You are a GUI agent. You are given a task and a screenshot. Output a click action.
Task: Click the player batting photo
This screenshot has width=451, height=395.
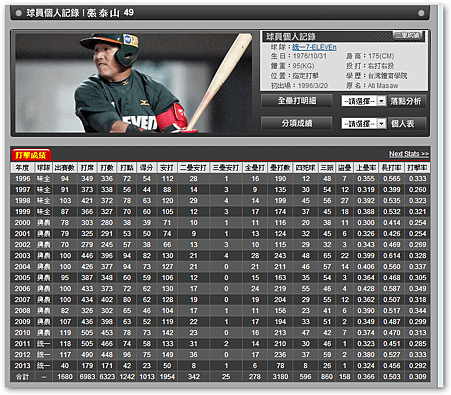click(x=133, y=83)
